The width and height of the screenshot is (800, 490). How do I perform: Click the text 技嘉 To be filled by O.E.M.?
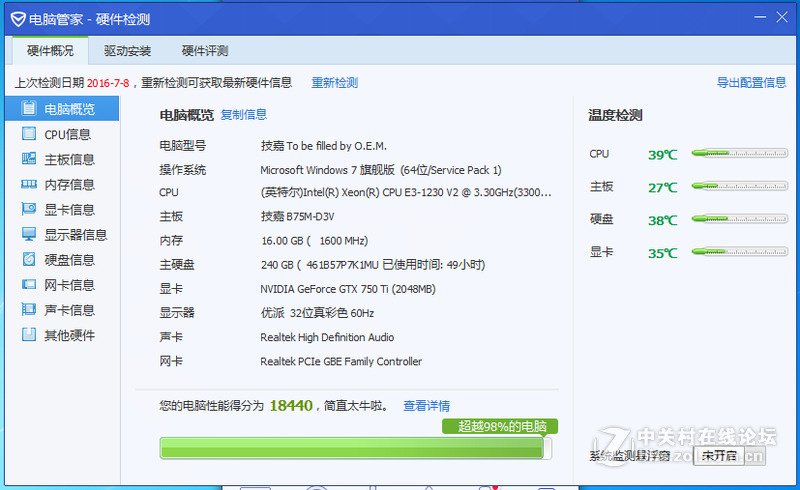(x=323, y=146)
